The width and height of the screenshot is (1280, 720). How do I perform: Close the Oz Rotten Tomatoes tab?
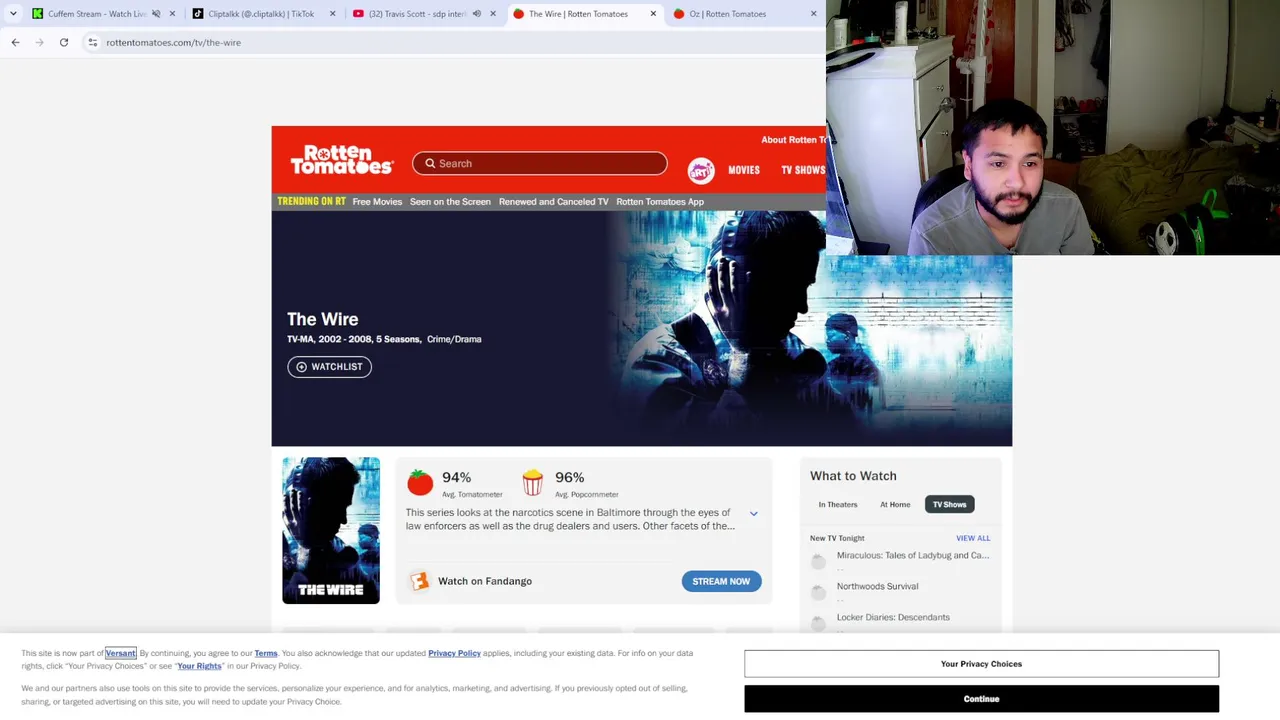813,14
